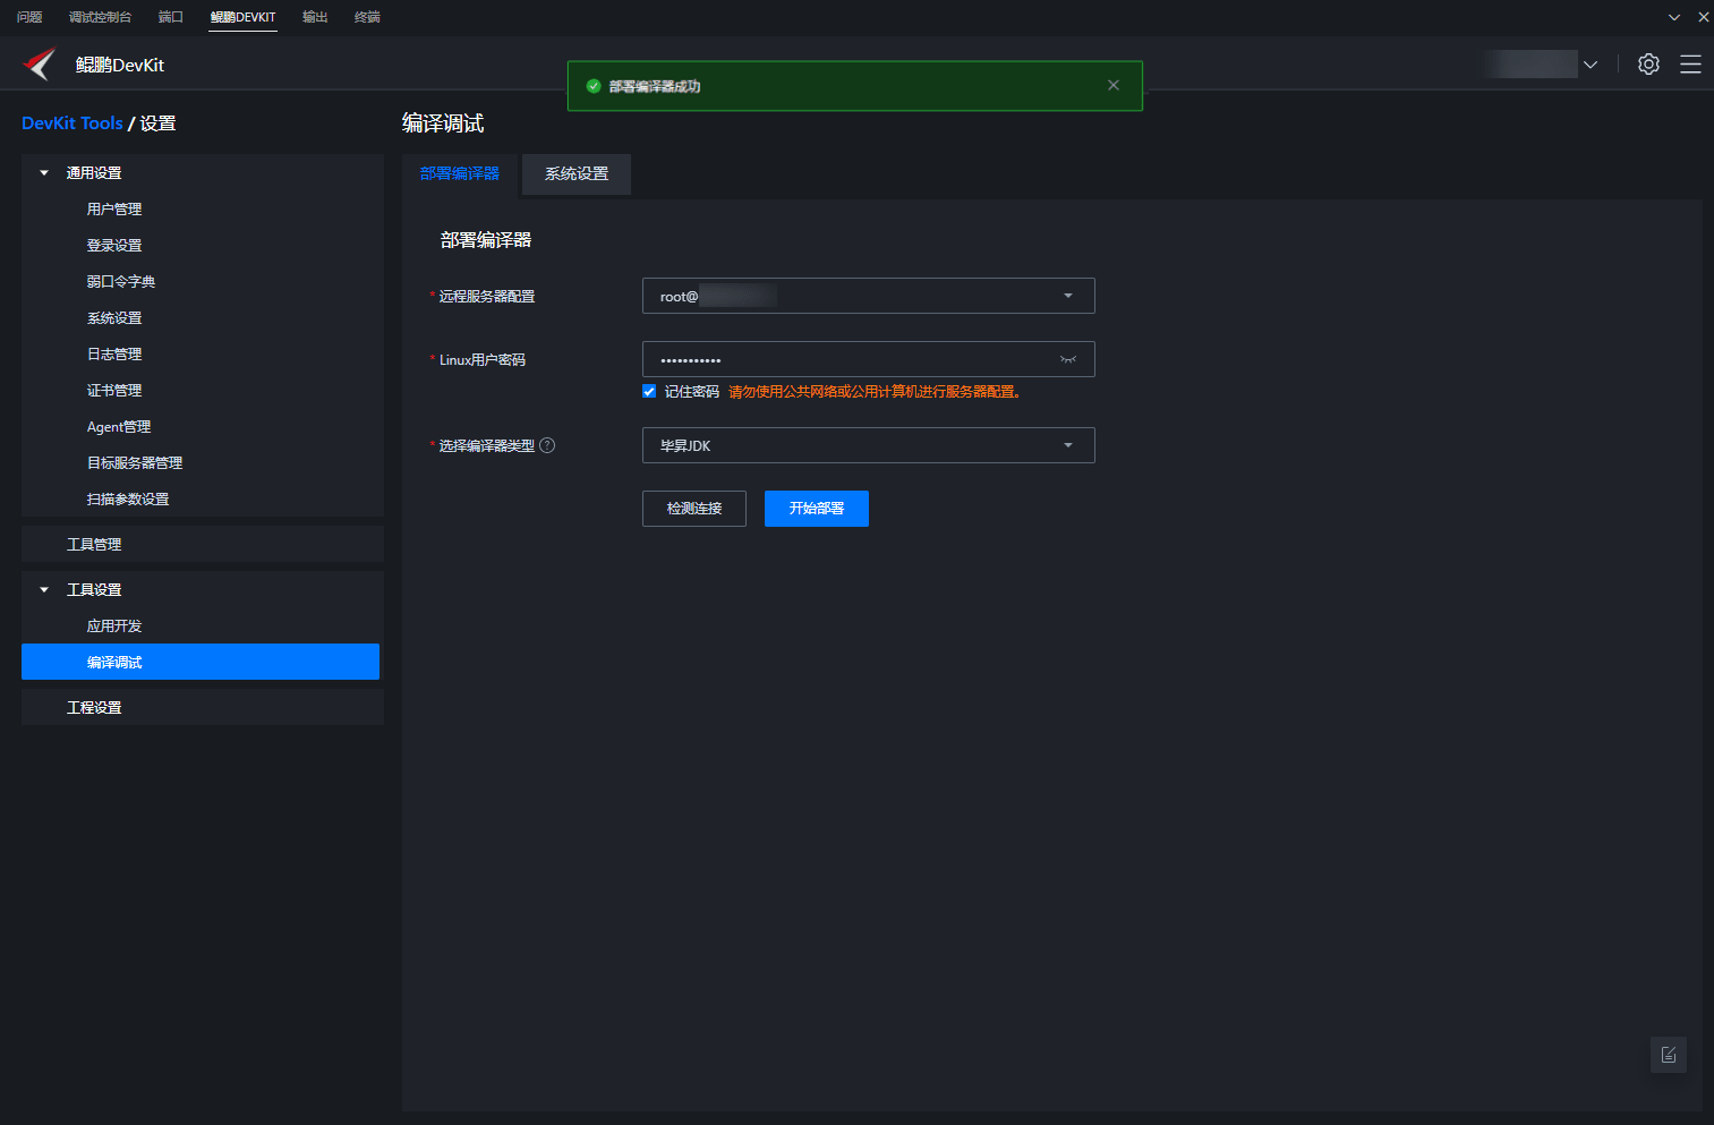Click the green success check icon

click(593, 86)
